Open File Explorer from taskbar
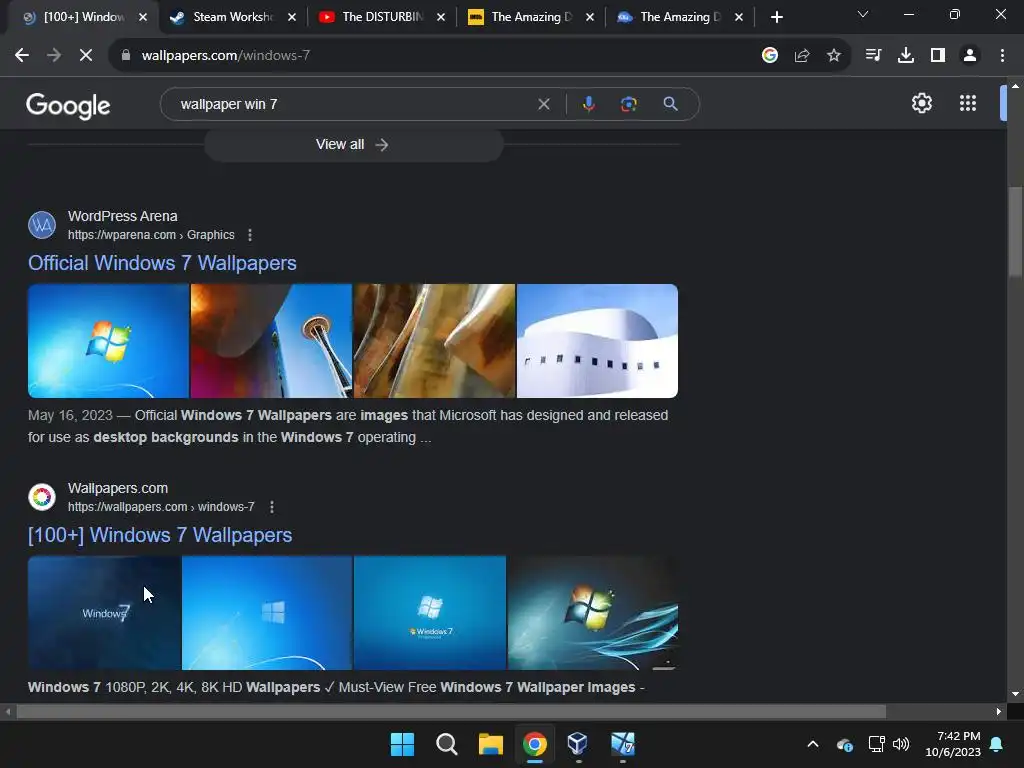Image resolution: width=1024 pixels, height=768 pixels. 490,744
